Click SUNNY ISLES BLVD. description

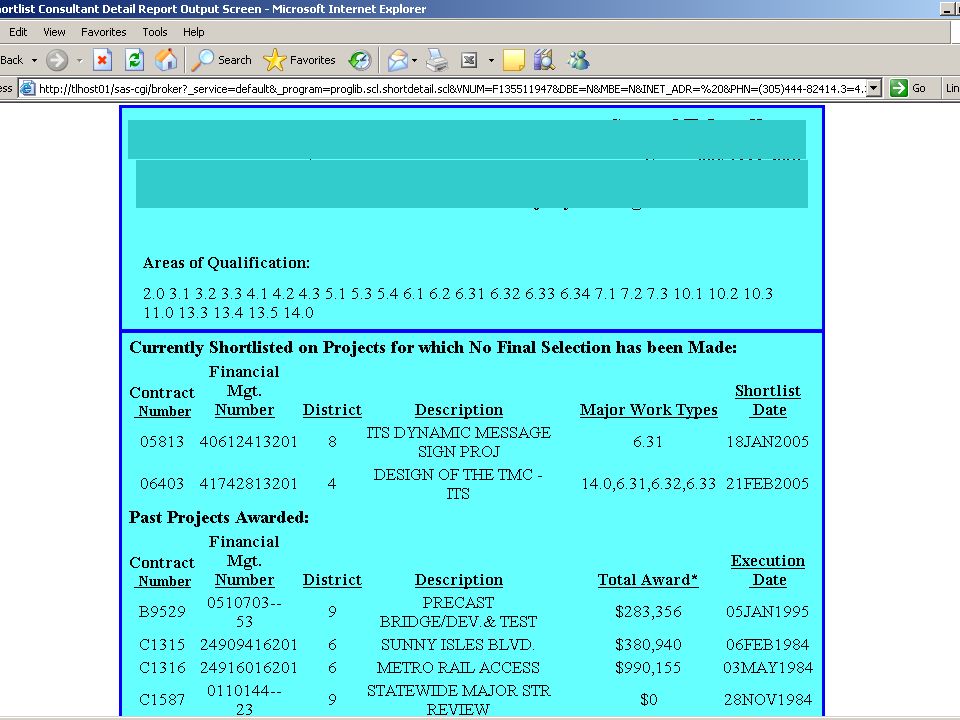[458, 645]
